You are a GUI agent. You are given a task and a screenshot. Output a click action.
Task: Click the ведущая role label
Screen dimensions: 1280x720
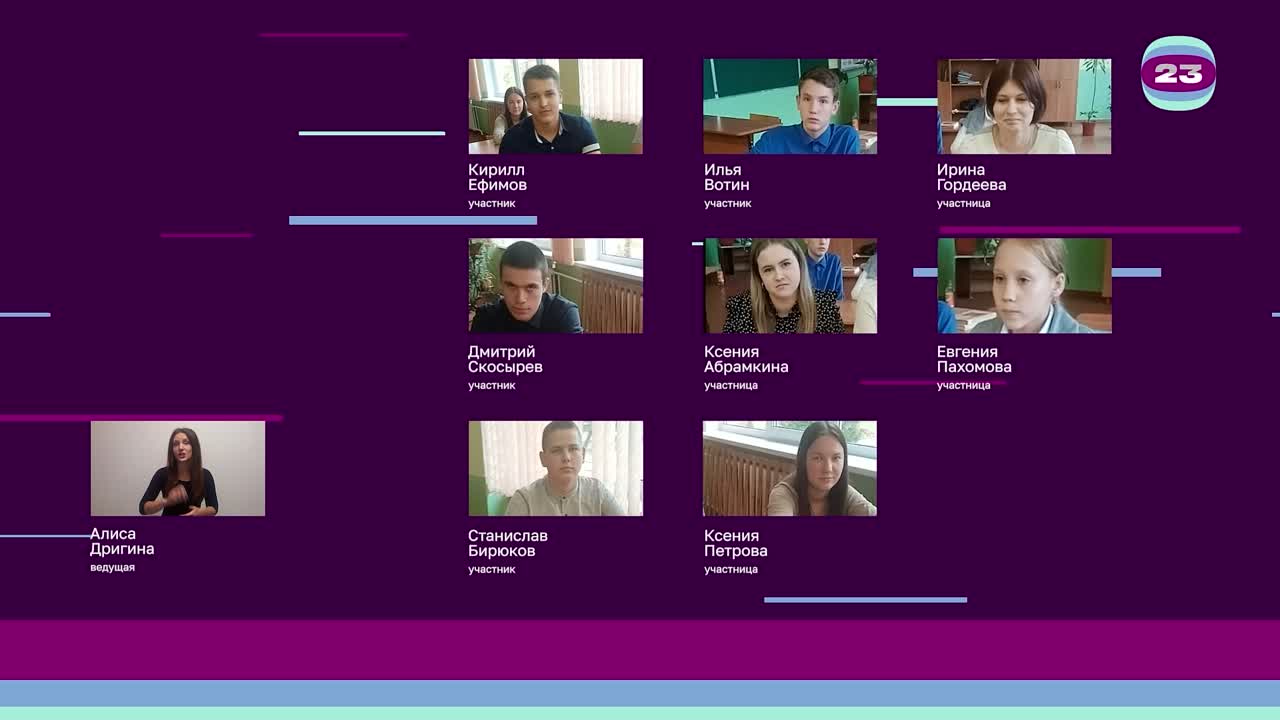(x=112, y=568)
